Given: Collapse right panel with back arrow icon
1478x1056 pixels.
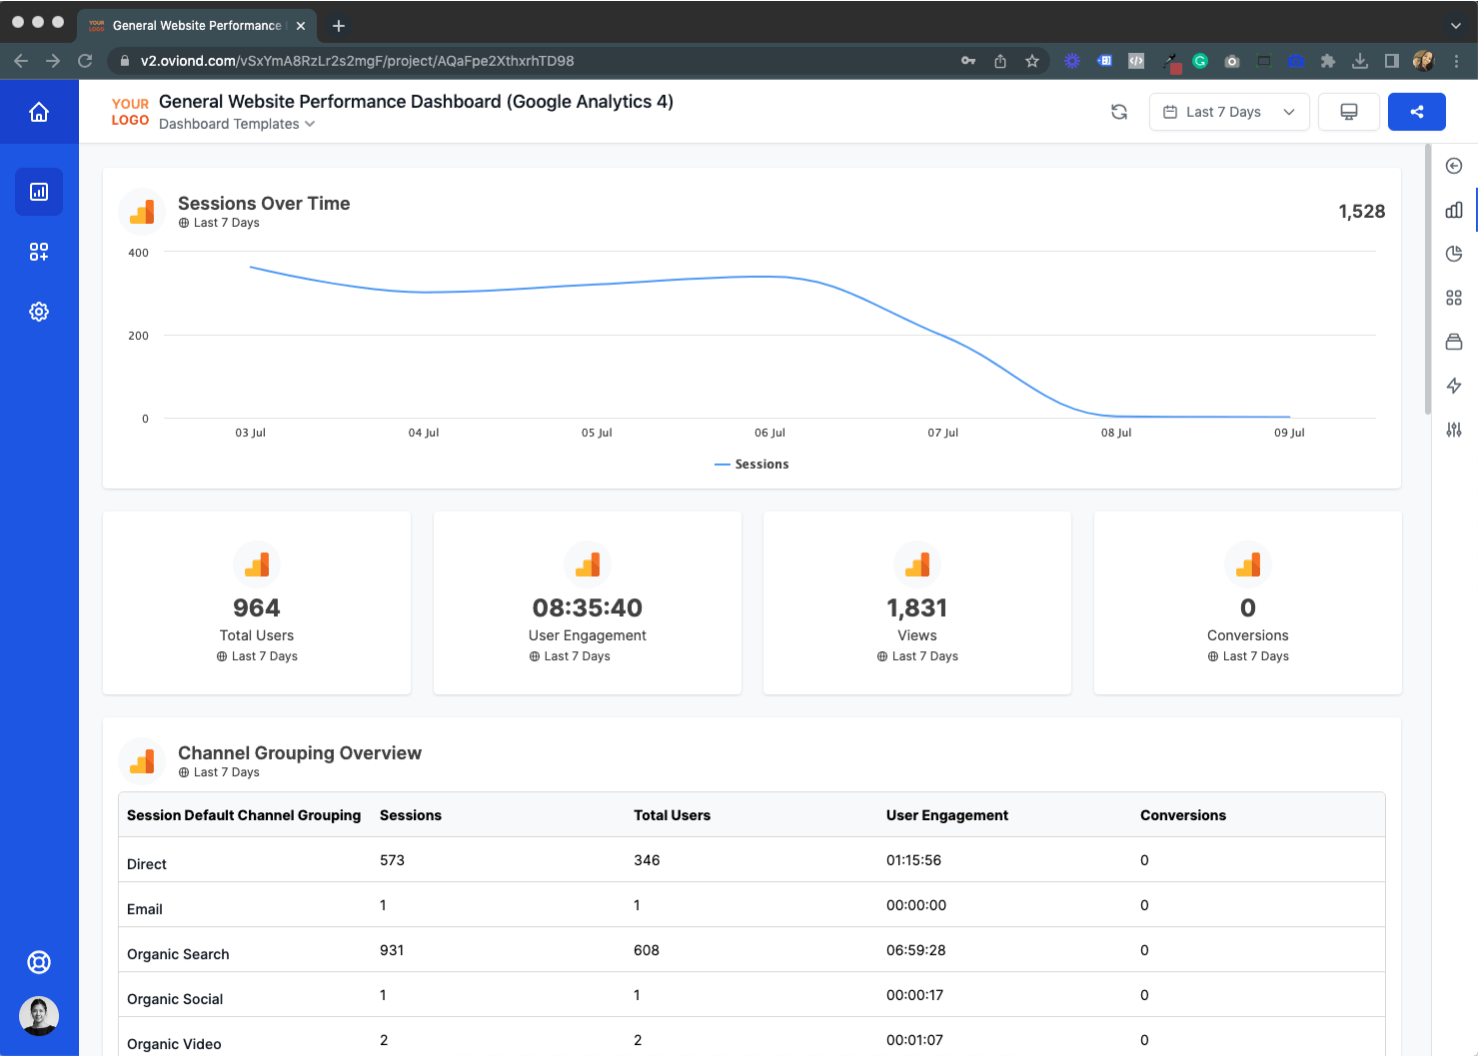Looking at the screenshot, I should click(1453, 166).
